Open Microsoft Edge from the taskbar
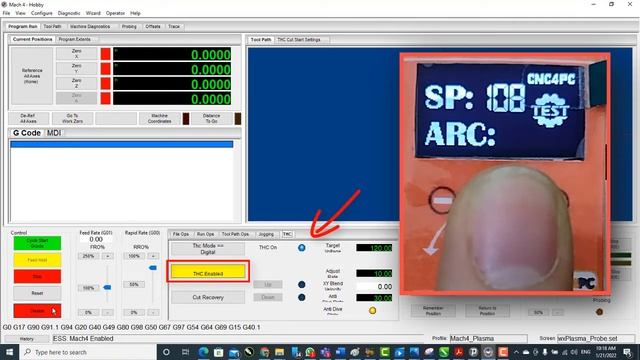Image resolution: width=640 pixels, height=360 pixels. click(x=203, y=352)
